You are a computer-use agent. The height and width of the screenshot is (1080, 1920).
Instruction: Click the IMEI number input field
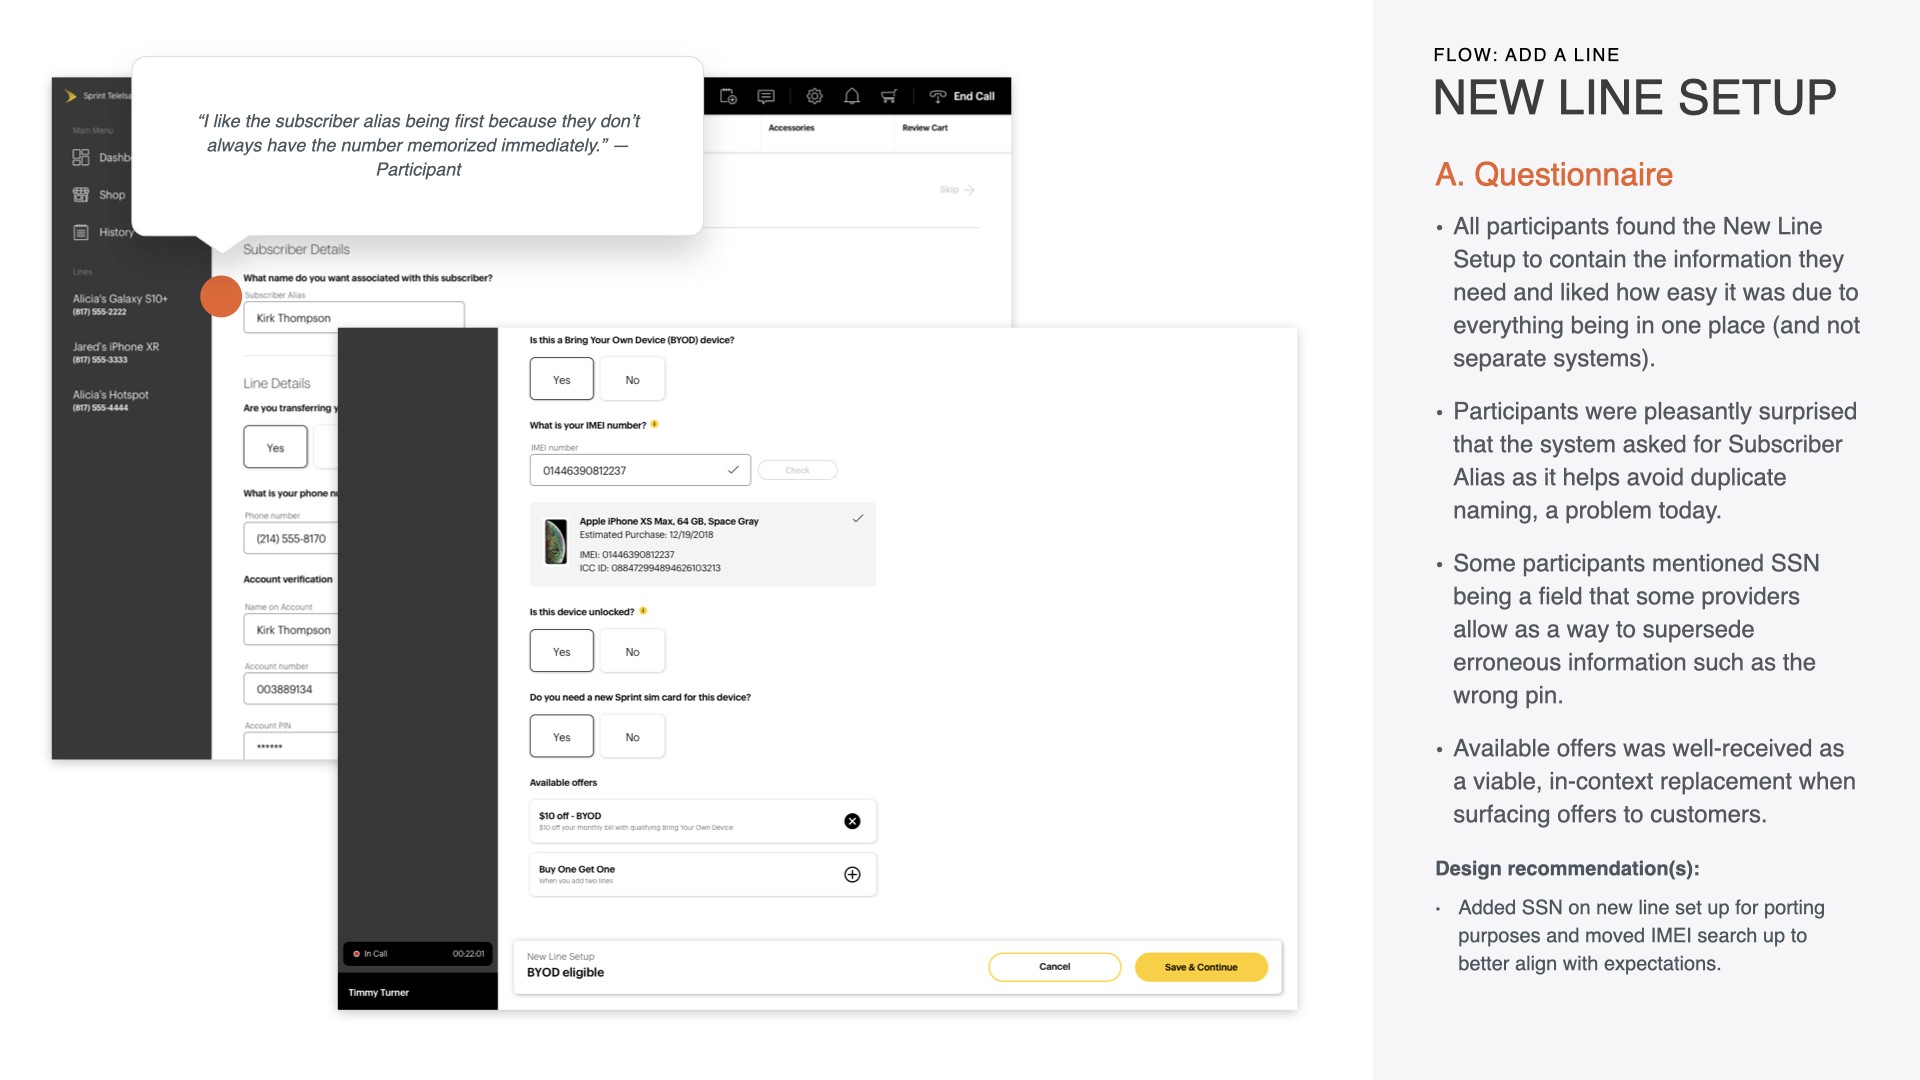tap(640, 470)
